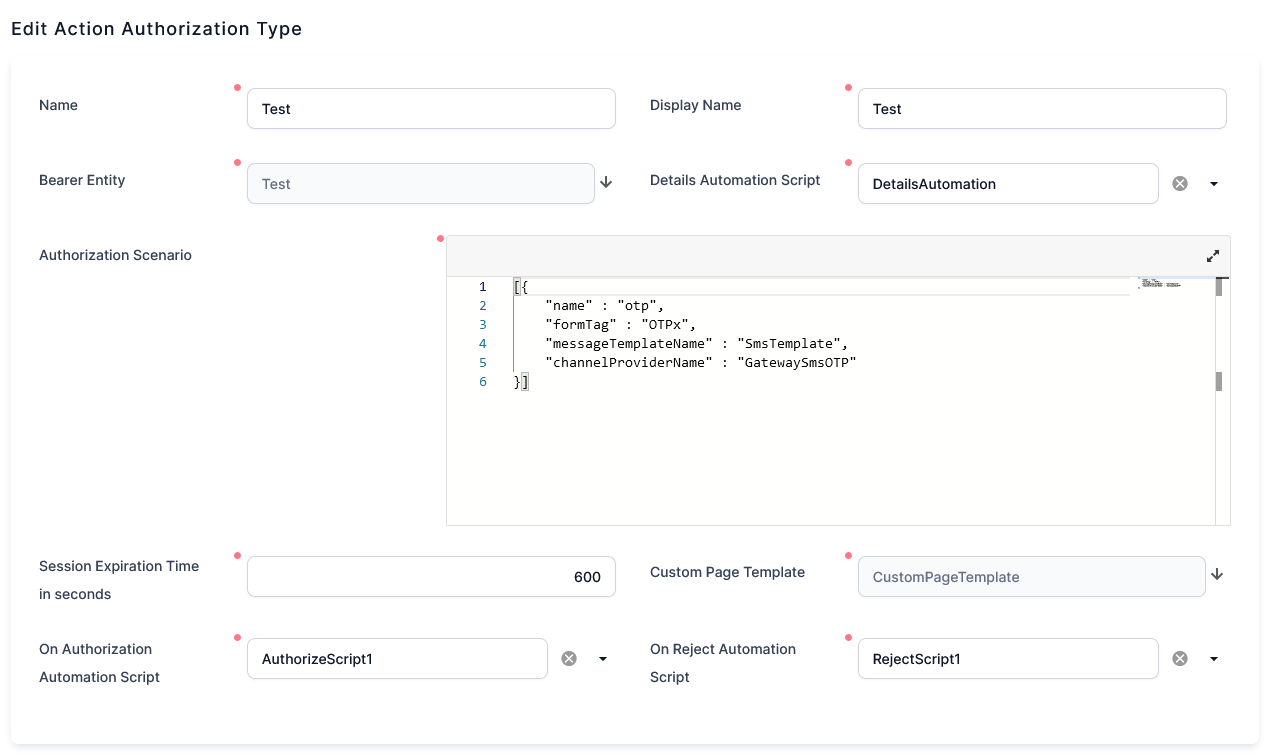1275x755 pixels.
Task: Select the Custom Page Template field
Action: pos(1030,577)
